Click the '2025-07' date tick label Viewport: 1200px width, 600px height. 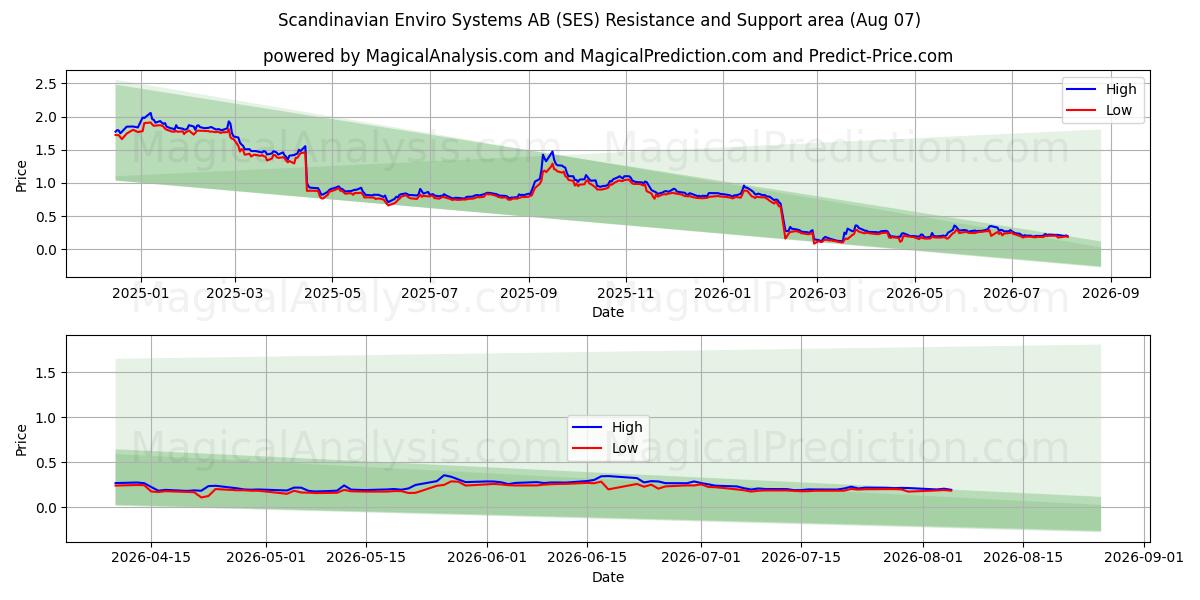430,293
